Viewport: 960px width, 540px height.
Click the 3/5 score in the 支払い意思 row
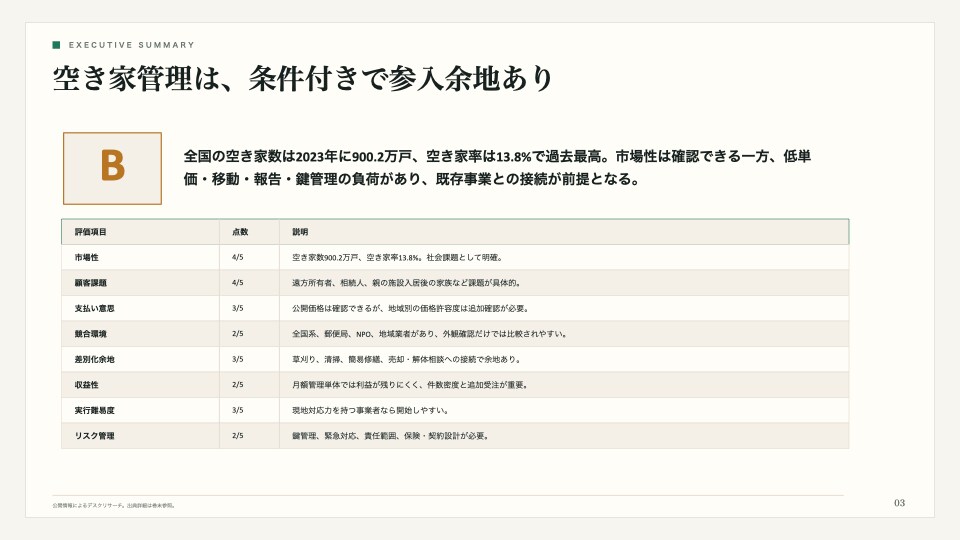point(238,309)
